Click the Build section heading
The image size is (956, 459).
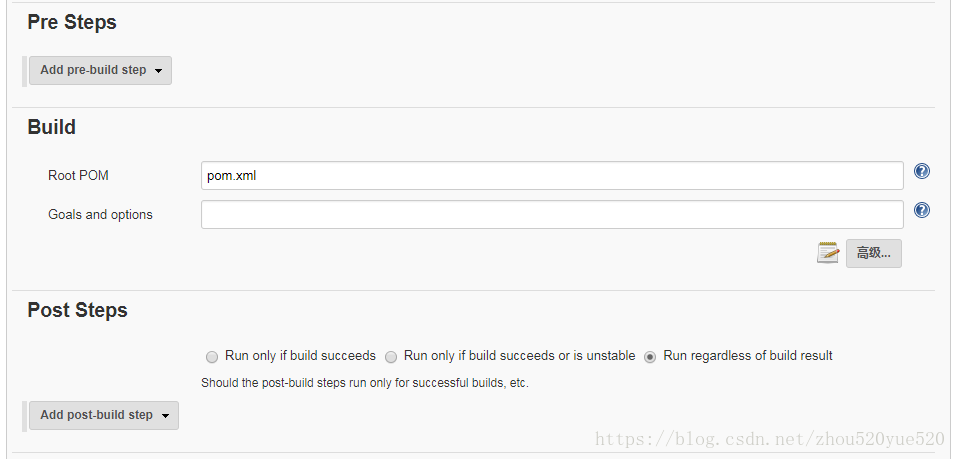(52, 127)
